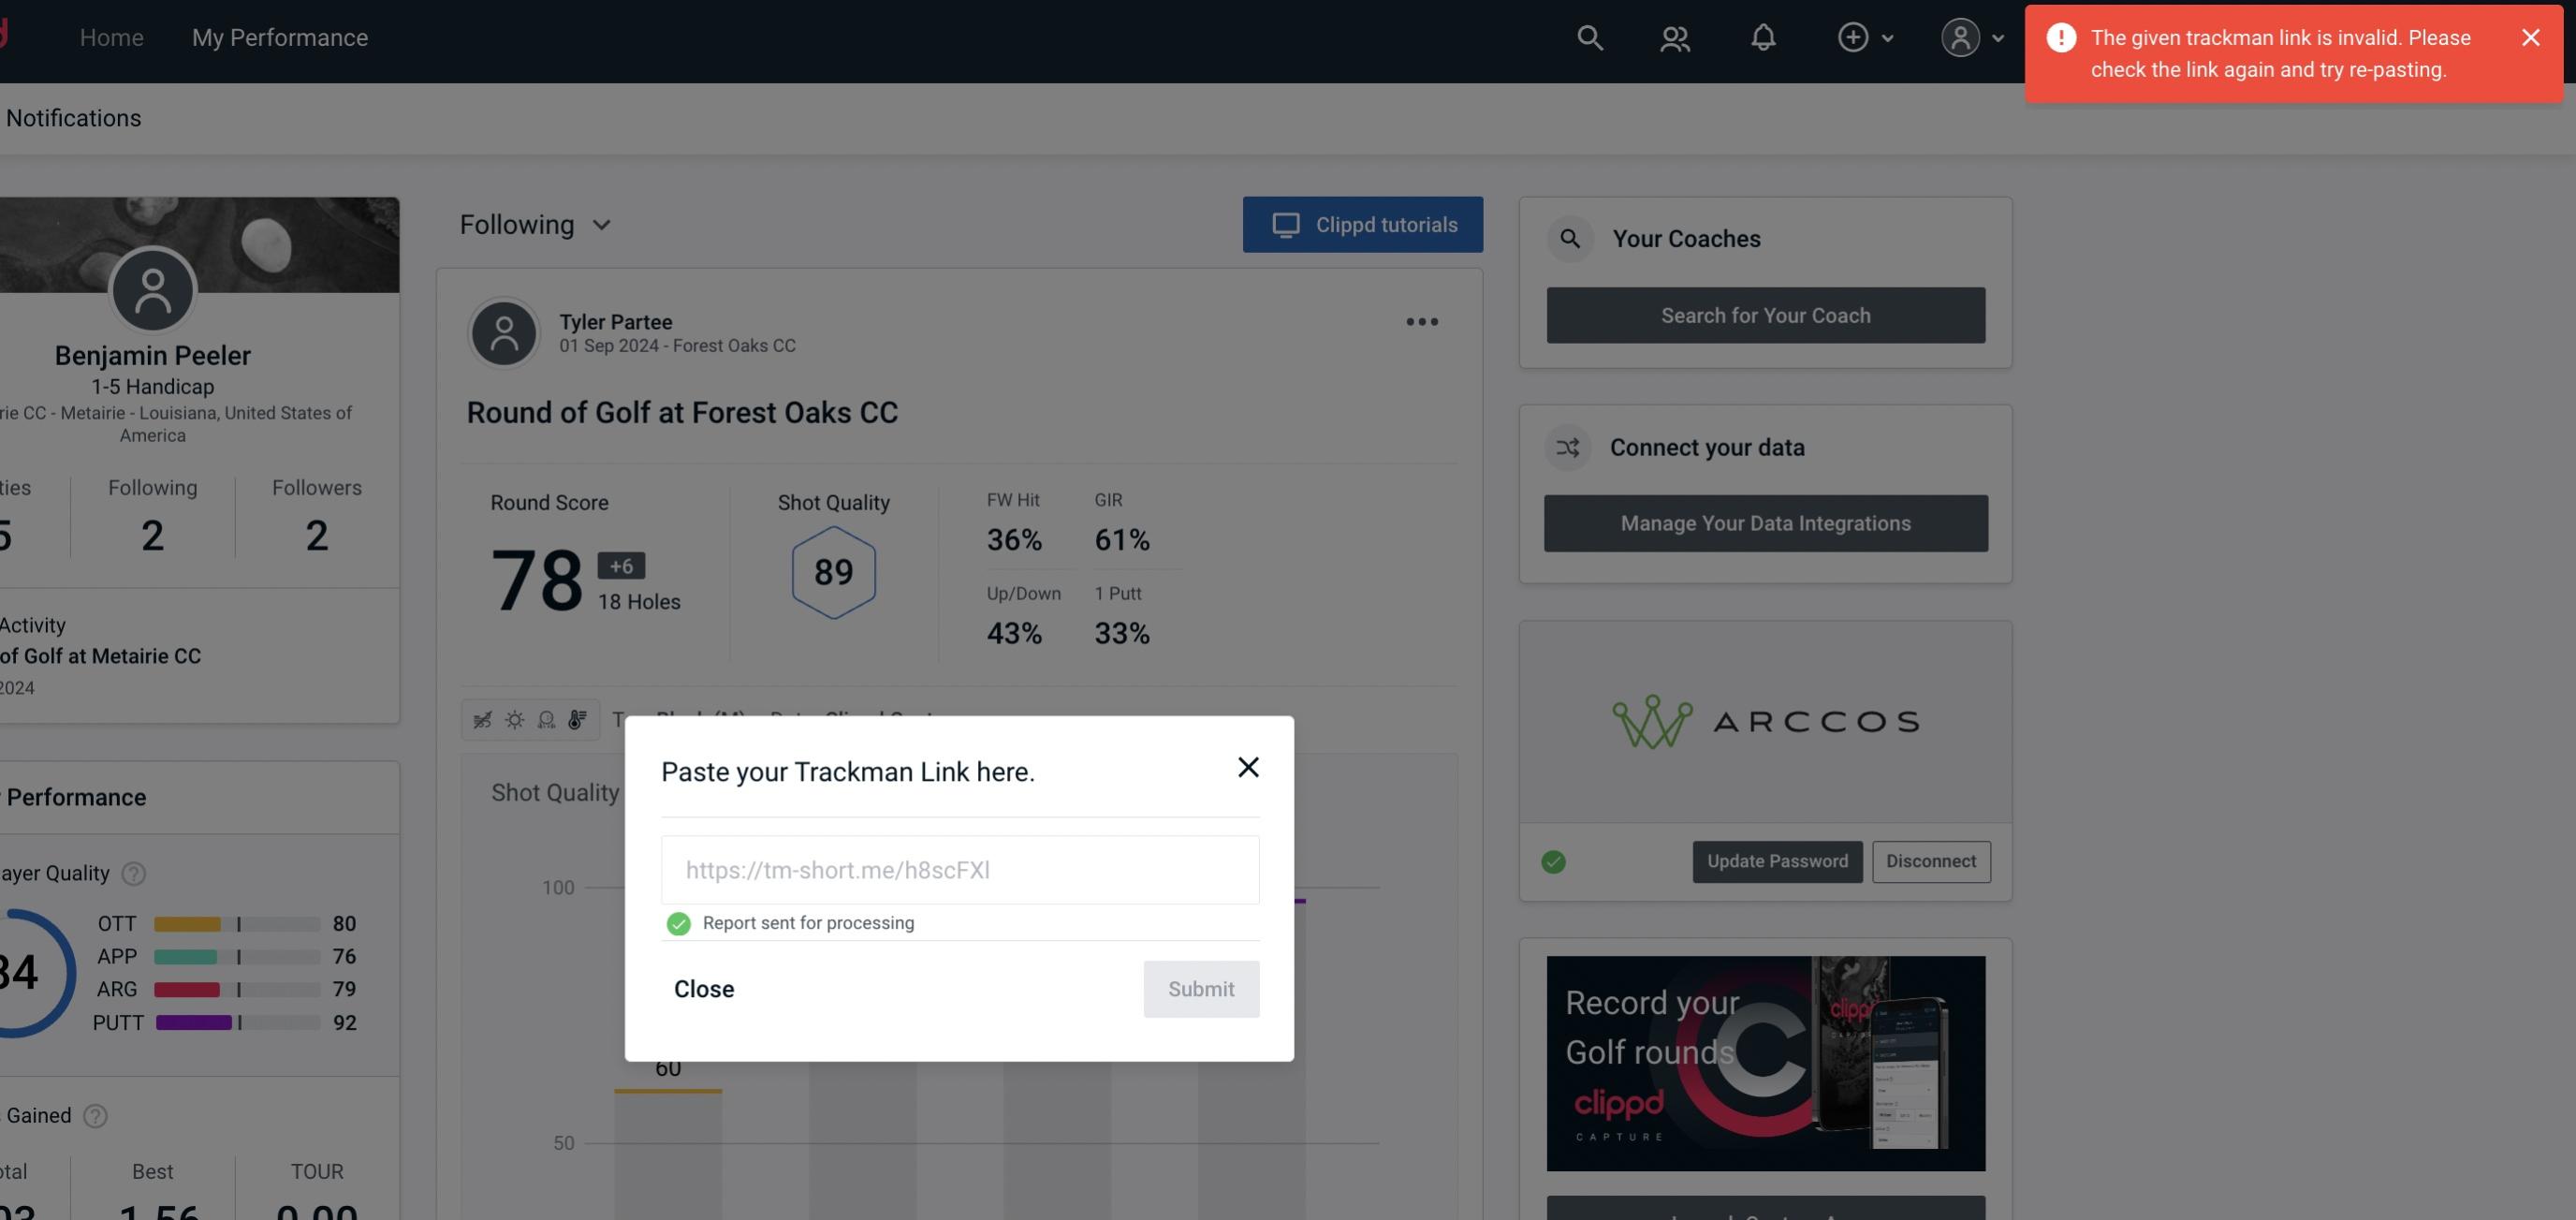Expand the add/create menu with plus arrow
This screenshot has width=2576, height=1220.
coord(1863,37)
